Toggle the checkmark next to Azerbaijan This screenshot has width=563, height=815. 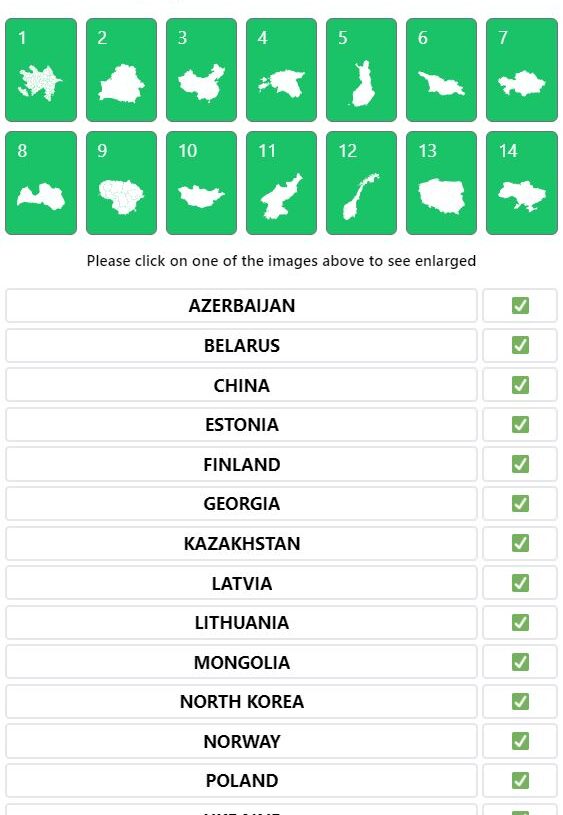point(520,306)
